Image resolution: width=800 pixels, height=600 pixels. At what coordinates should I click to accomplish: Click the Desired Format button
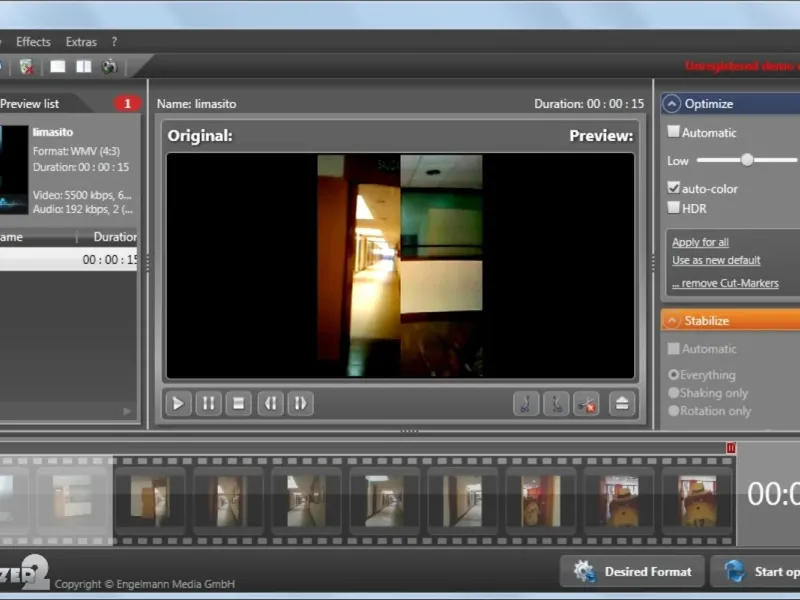pos(632,572)
